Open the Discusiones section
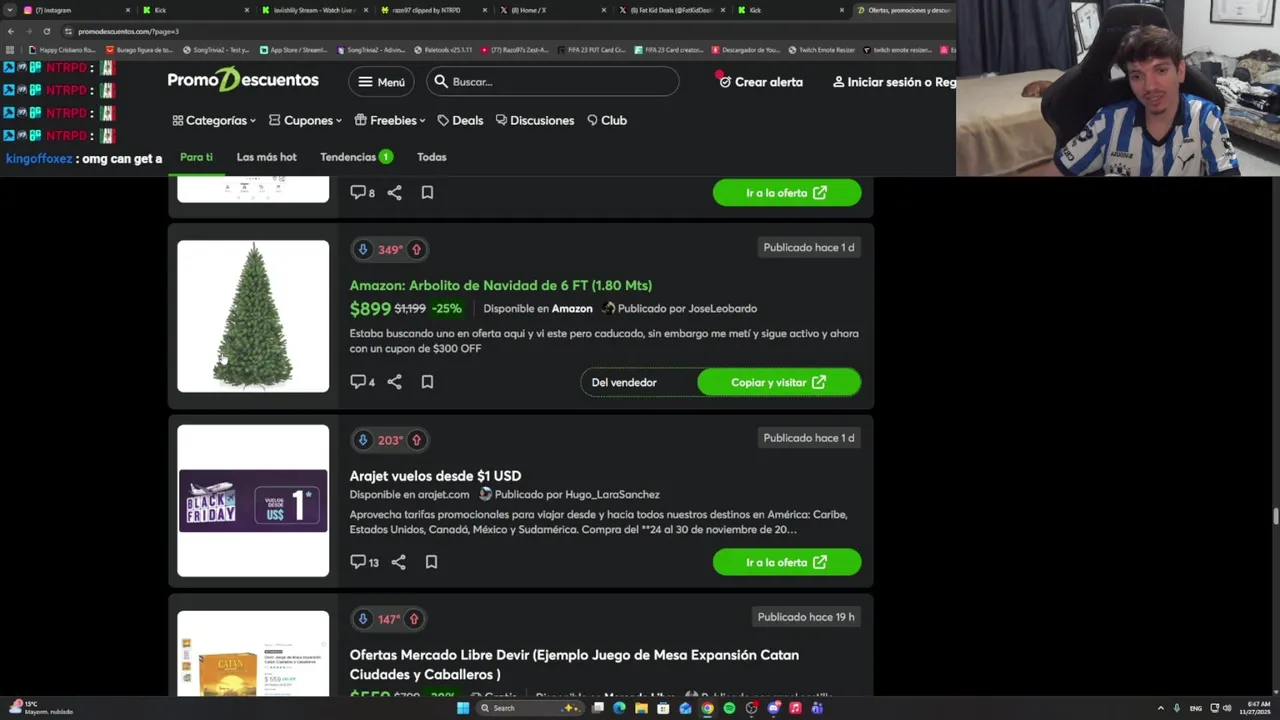1280x720 pixels. click(x=535, y=120)
